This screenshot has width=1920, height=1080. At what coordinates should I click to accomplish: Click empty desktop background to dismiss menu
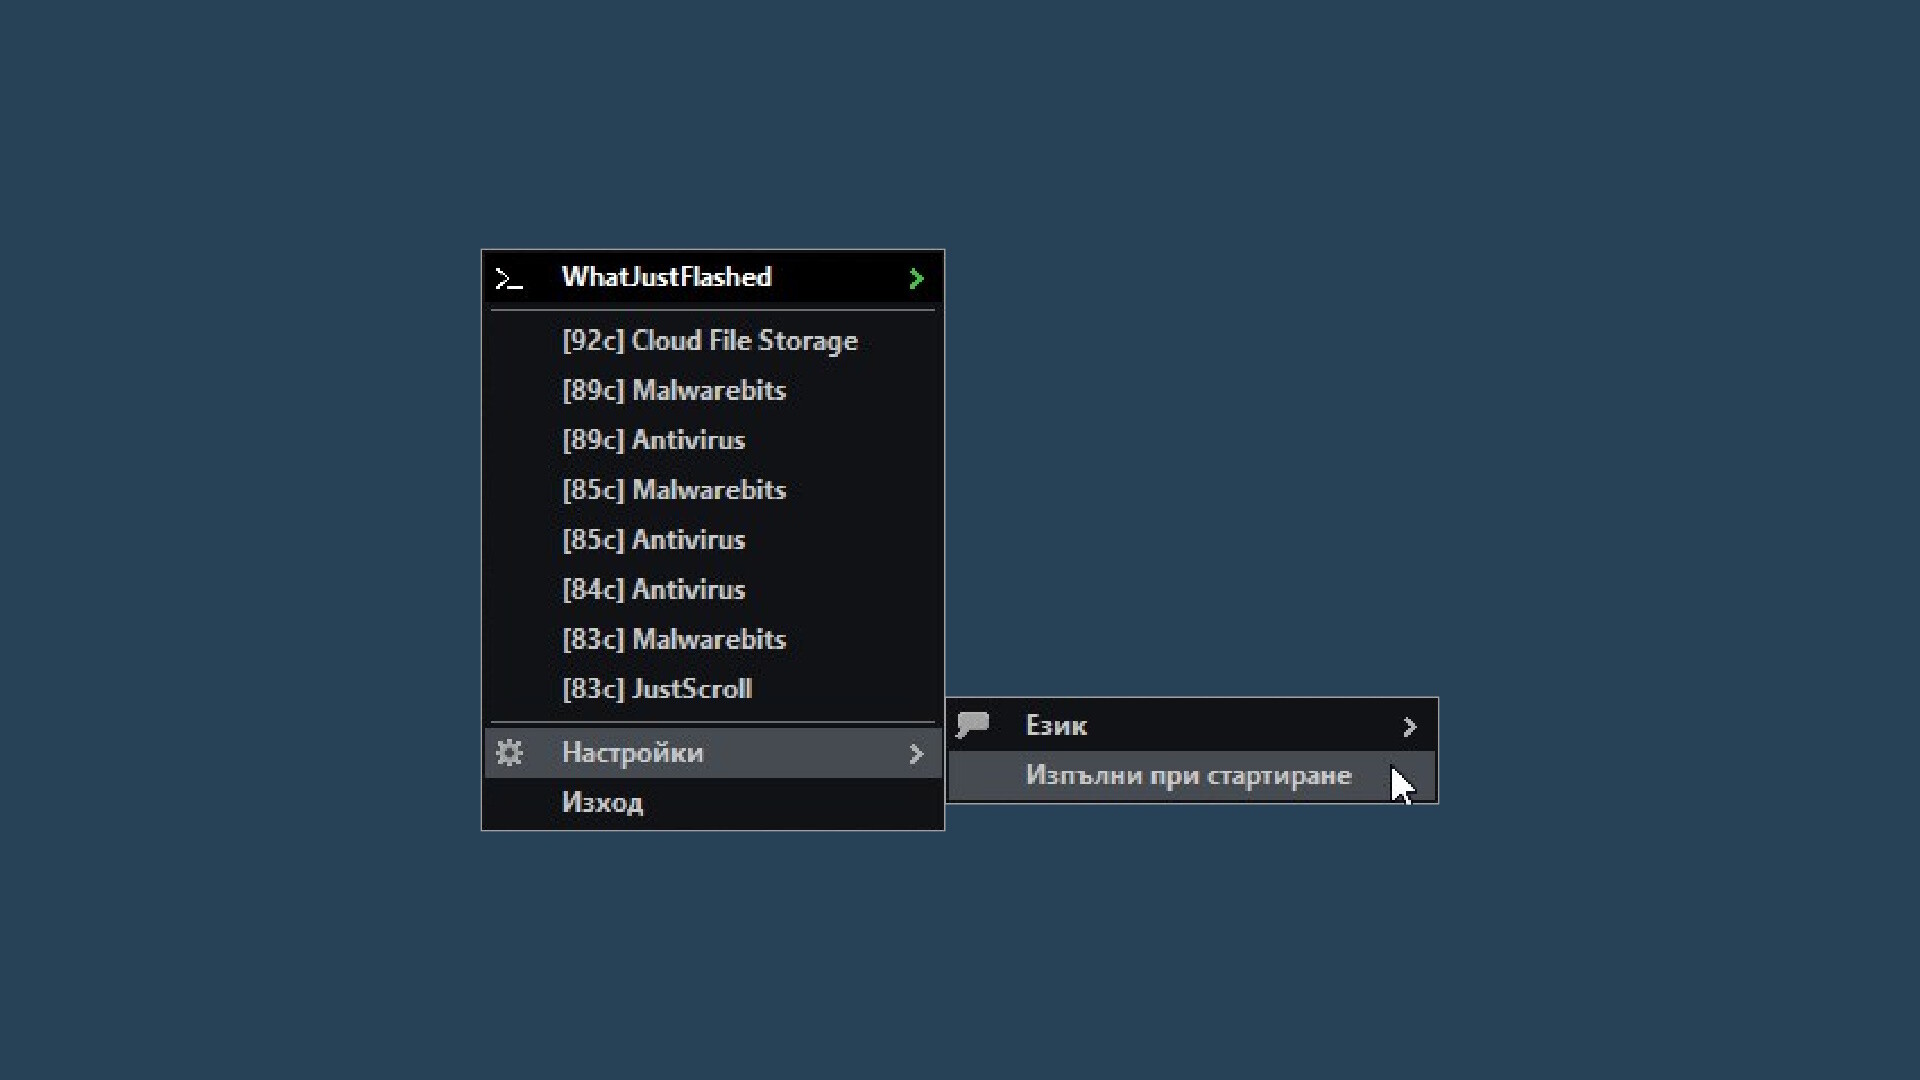tap(1500, 300)
